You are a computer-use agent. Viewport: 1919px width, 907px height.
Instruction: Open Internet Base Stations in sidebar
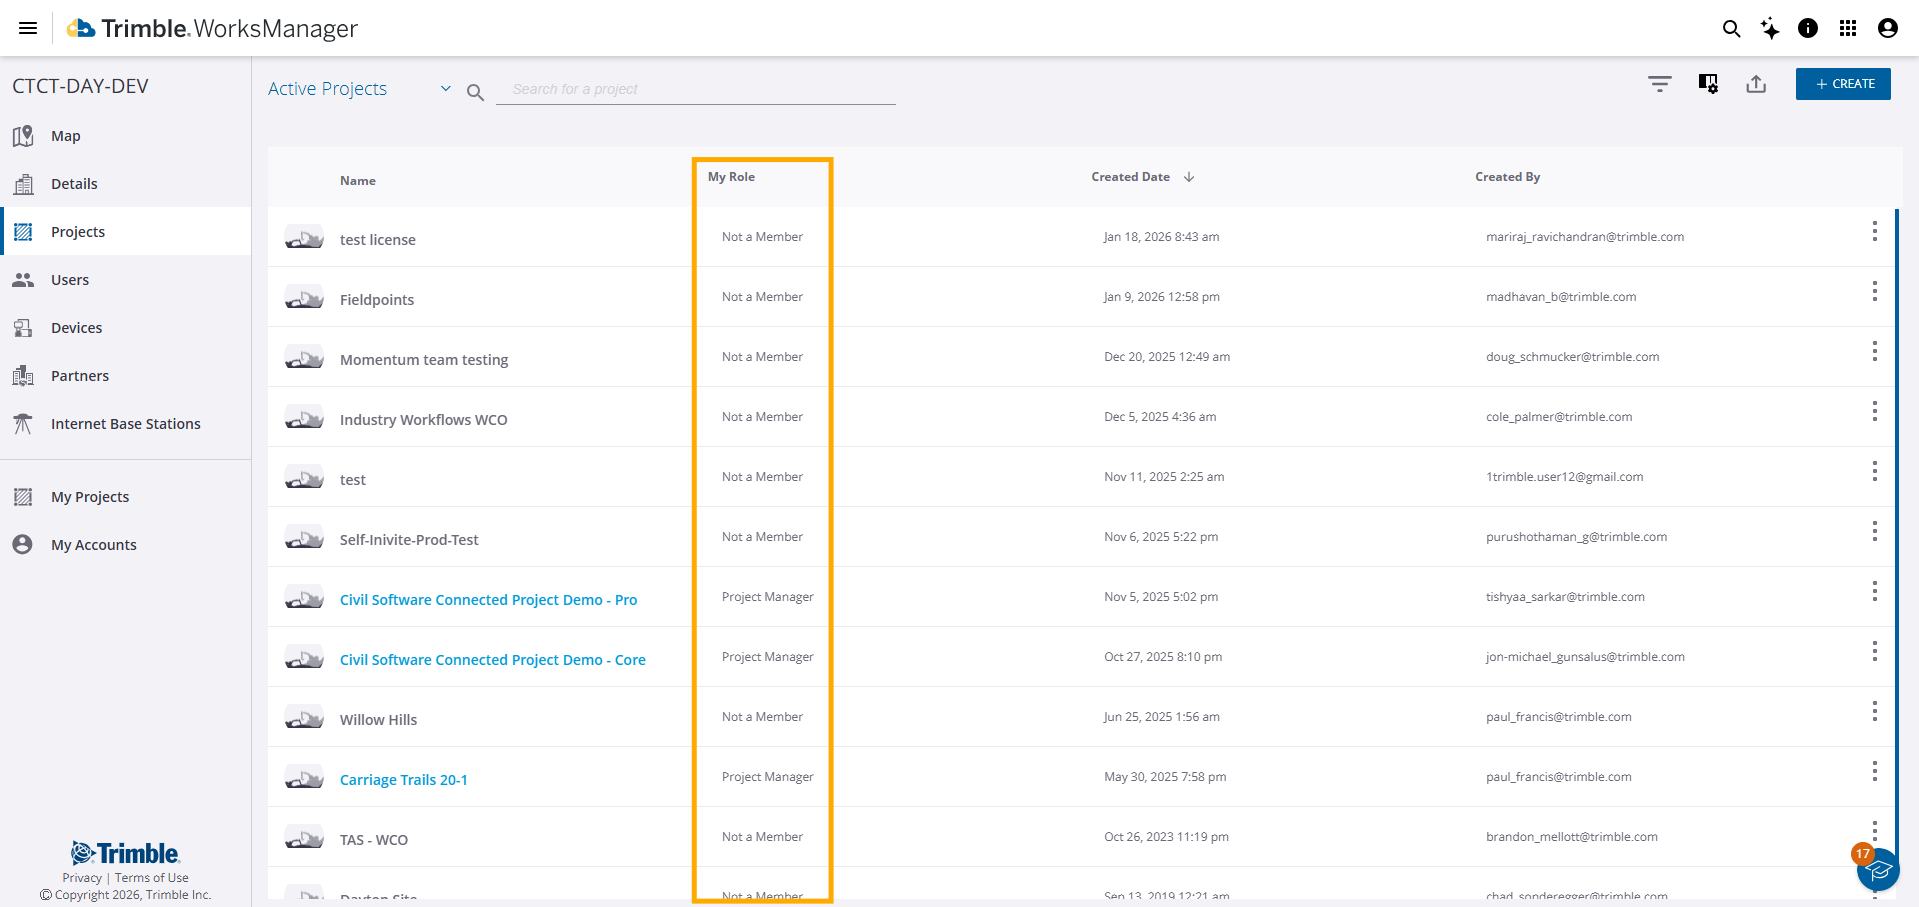coord(126,424)
